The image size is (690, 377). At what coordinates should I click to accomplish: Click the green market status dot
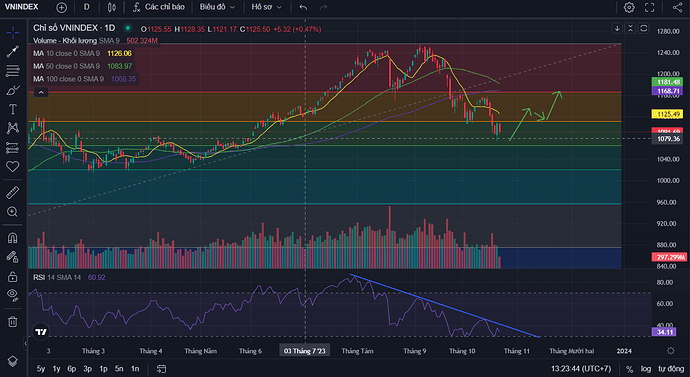coord(128,28)
